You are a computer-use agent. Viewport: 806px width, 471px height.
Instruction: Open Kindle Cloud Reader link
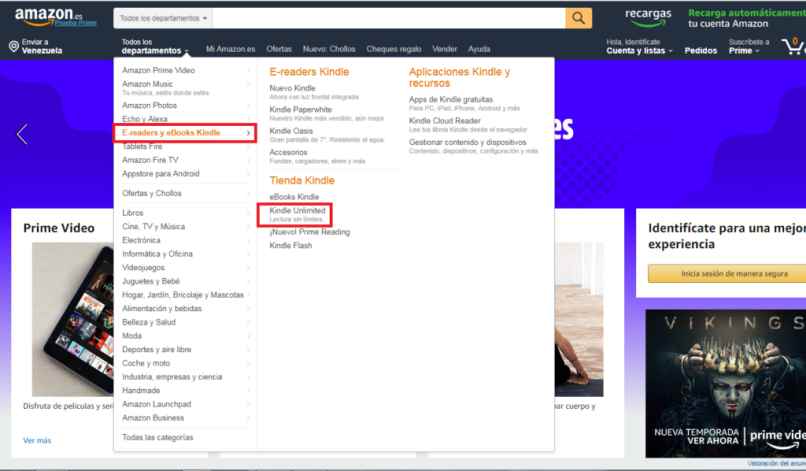click(445, 121)
